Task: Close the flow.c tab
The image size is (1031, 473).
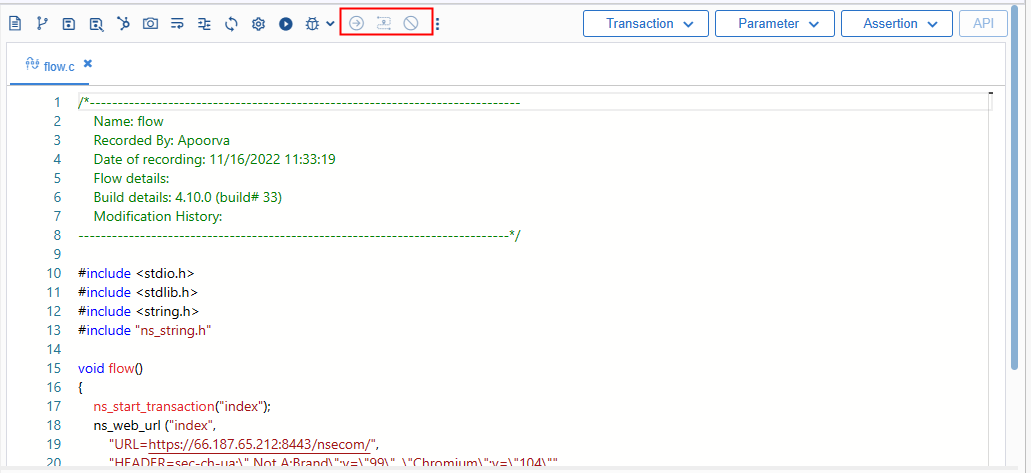Action: click(87, 64)
